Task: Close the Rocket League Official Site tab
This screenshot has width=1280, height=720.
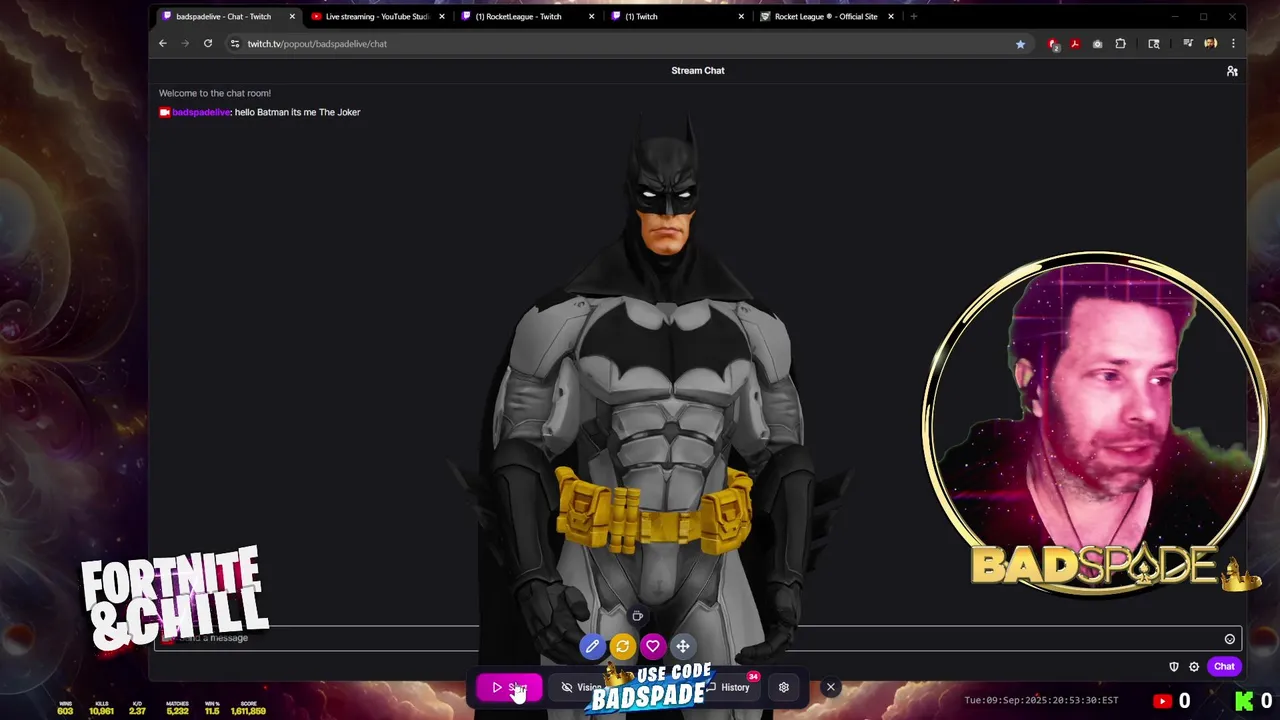Action: point(891,17)
